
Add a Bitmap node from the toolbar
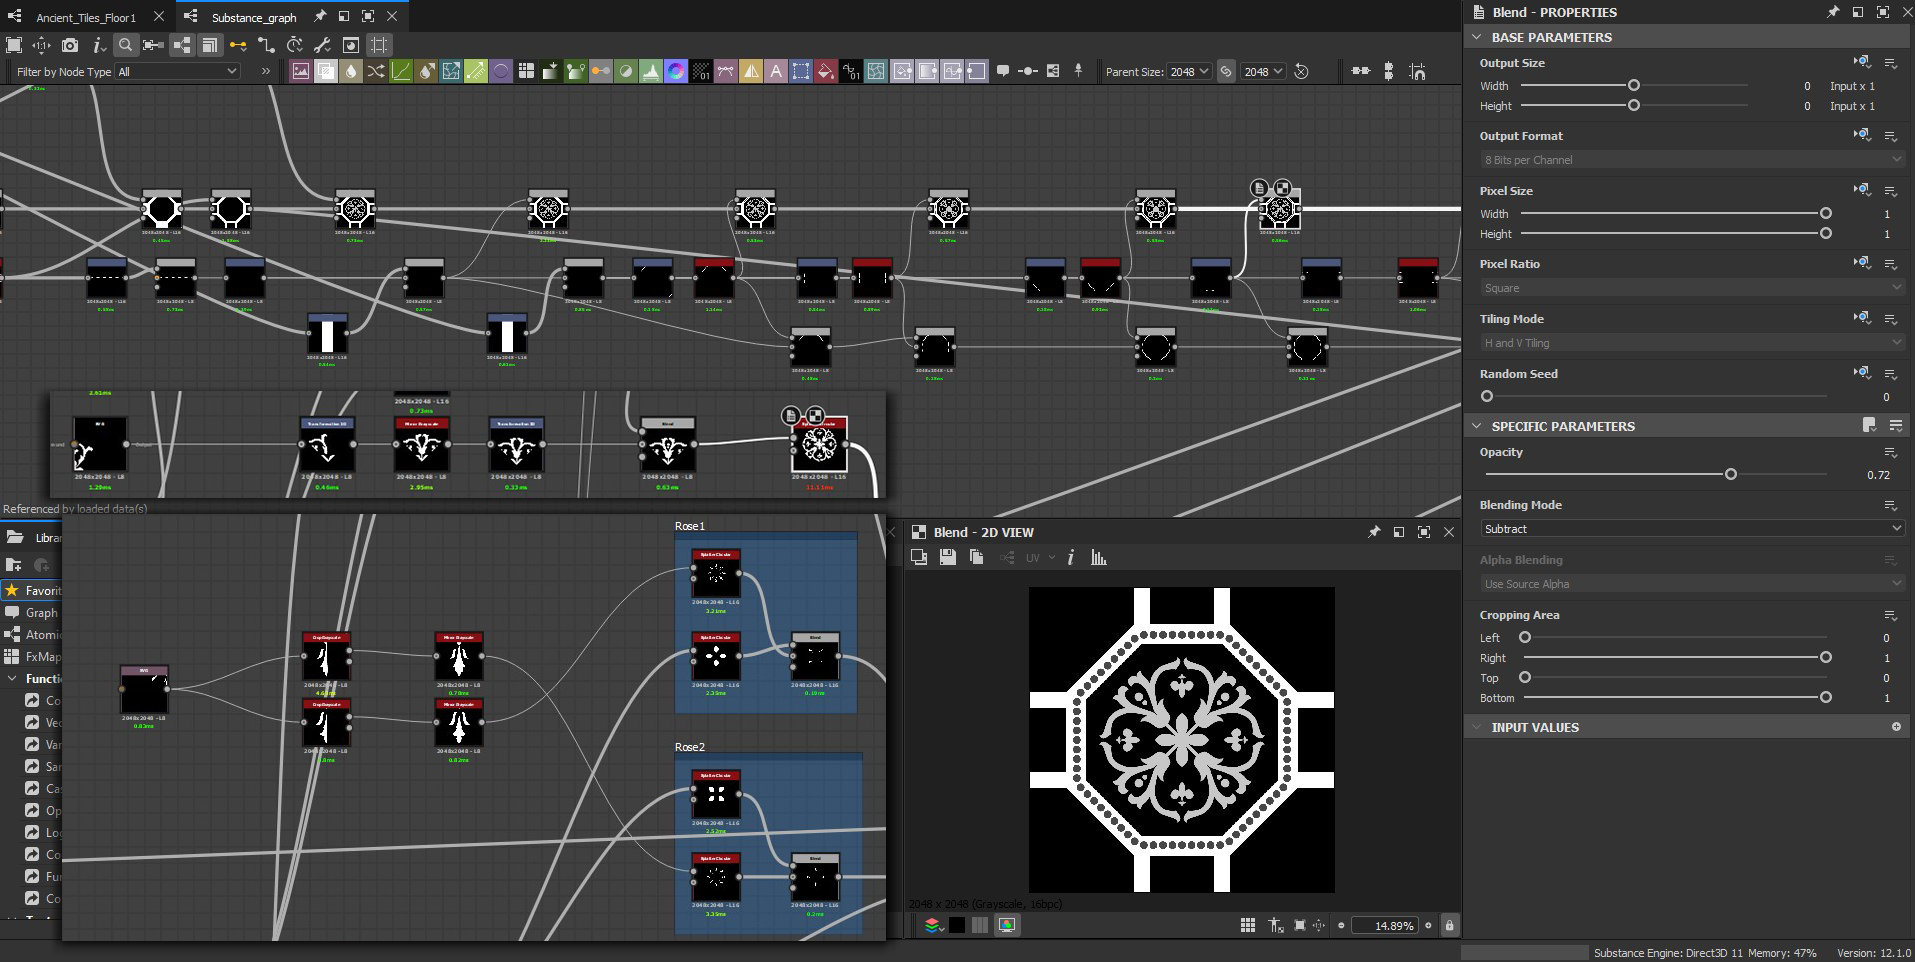click(301, 71)
